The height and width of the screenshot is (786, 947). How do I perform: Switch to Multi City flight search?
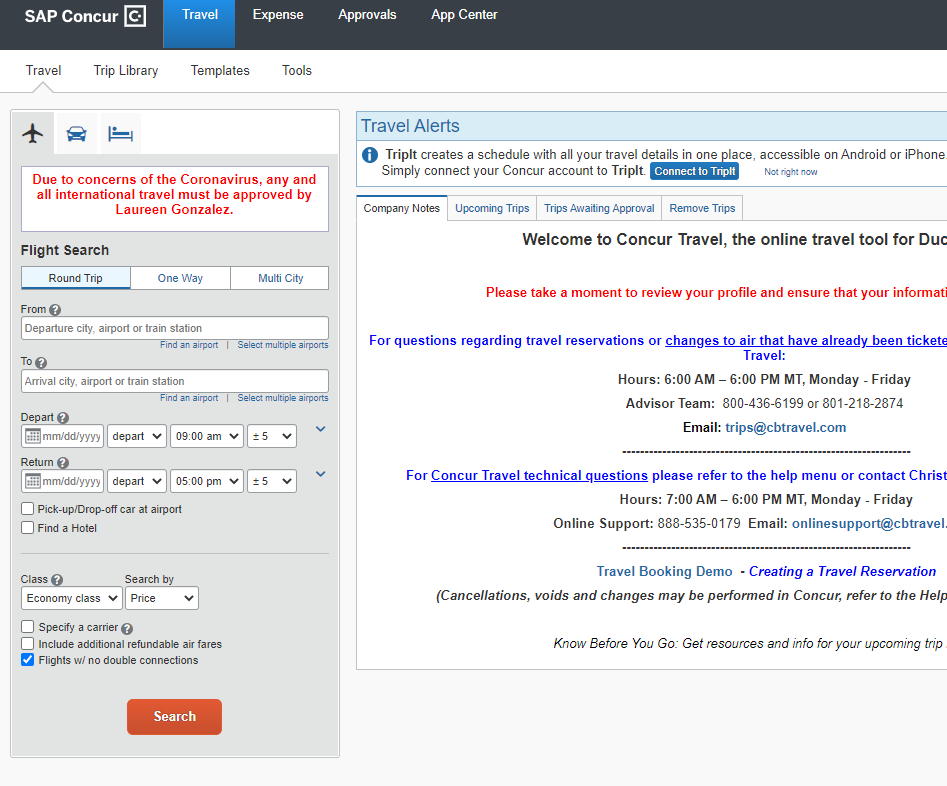point(280,278)
